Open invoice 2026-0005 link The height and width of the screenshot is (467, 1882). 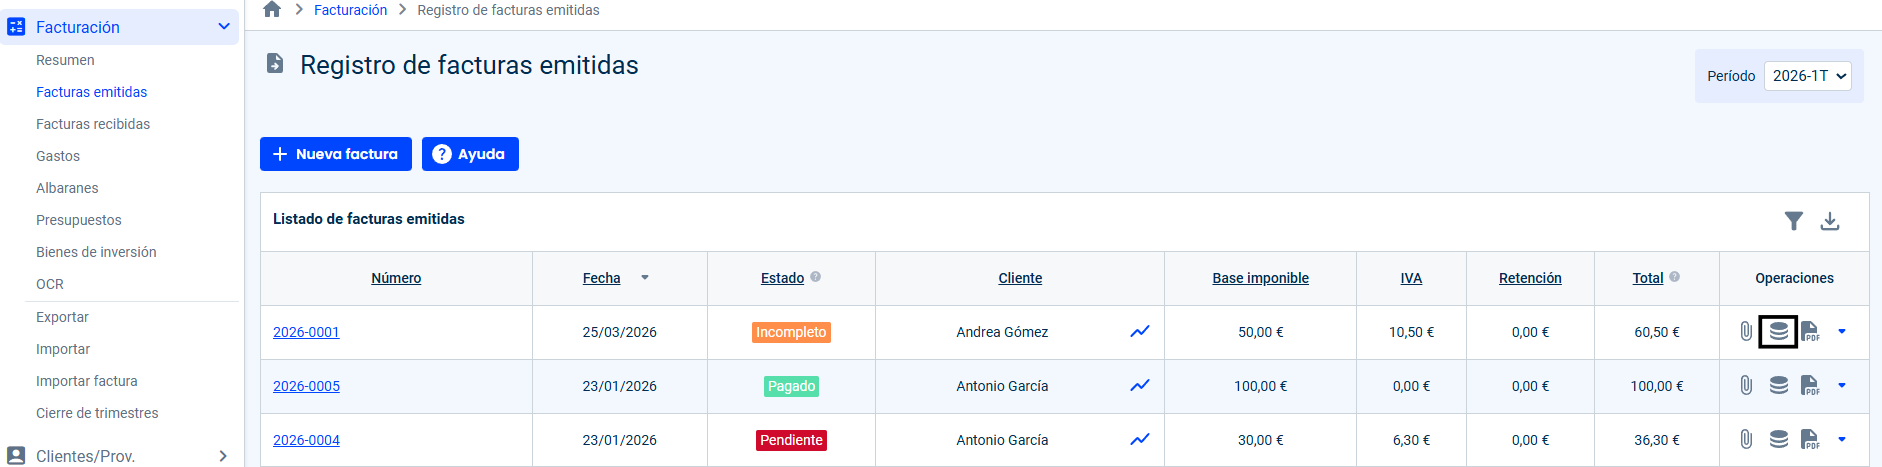306,386
